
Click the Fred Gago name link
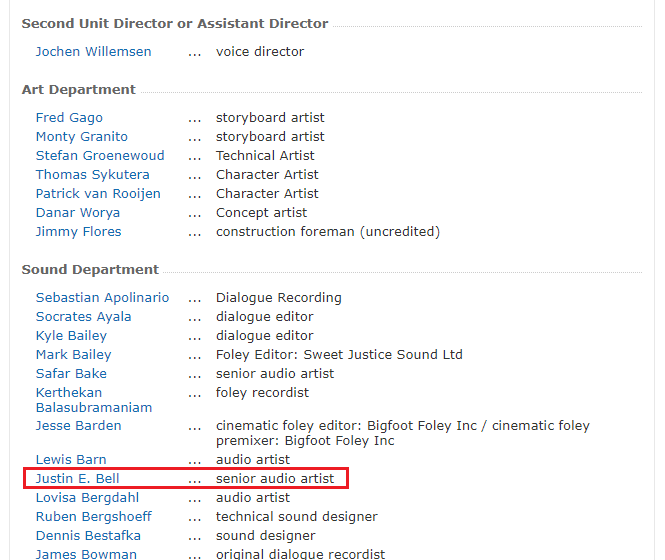click(x=69, y=117)
